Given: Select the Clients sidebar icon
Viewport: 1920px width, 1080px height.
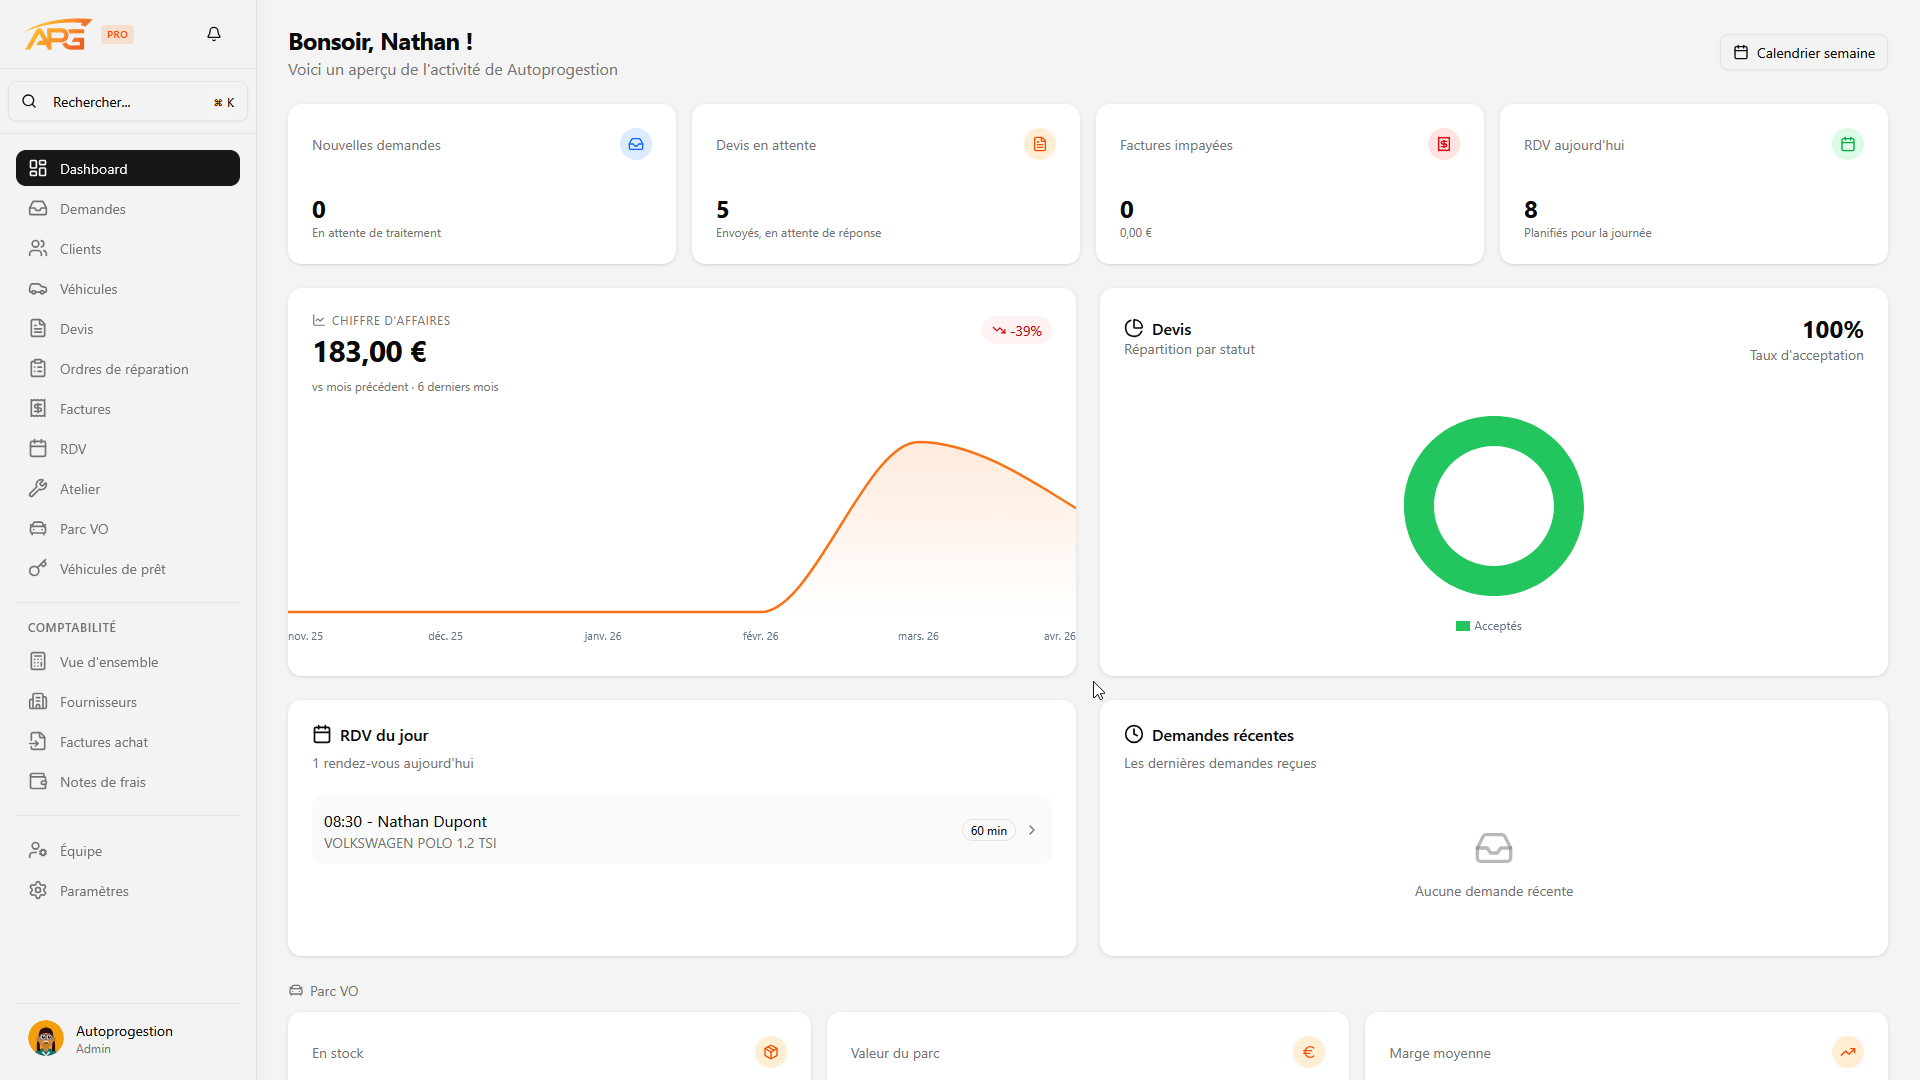Looking at the screenshot, I should tap(38, 248).
